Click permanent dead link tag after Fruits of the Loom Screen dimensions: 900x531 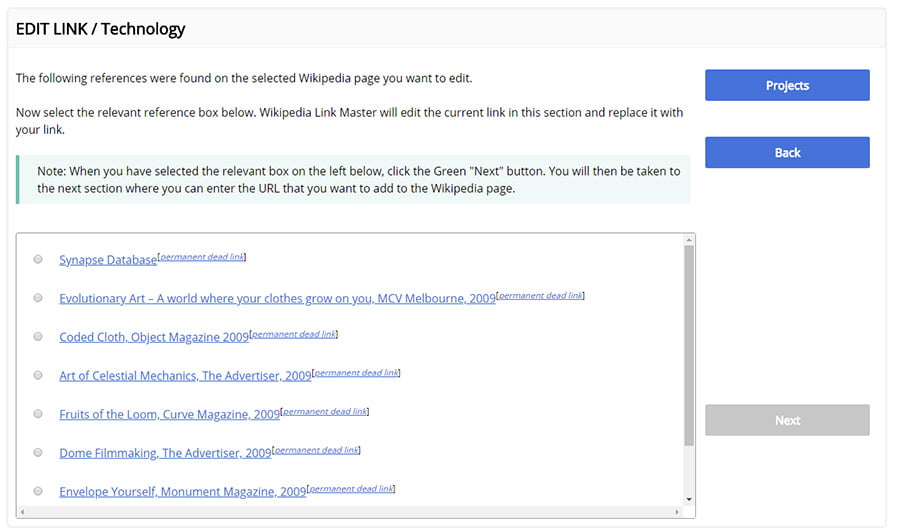(325, 411)
